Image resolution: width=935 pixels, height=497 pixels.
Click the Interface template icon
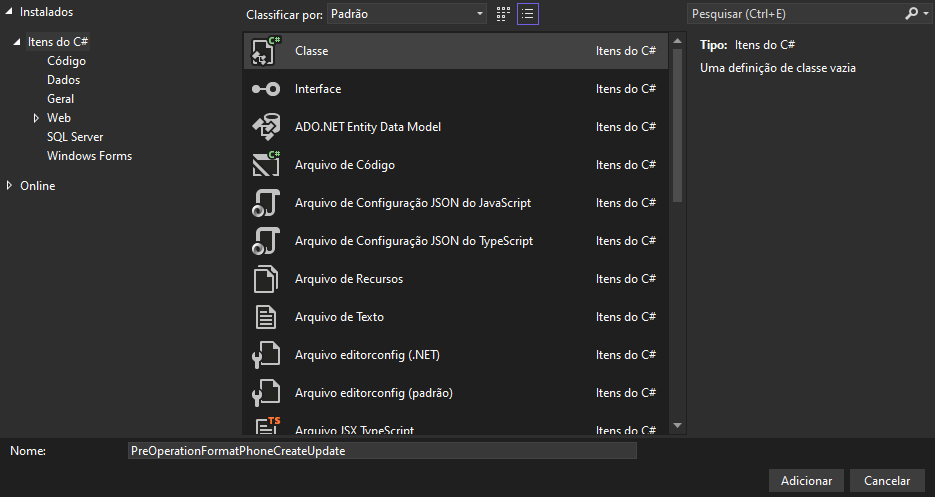tap(265, 89)
